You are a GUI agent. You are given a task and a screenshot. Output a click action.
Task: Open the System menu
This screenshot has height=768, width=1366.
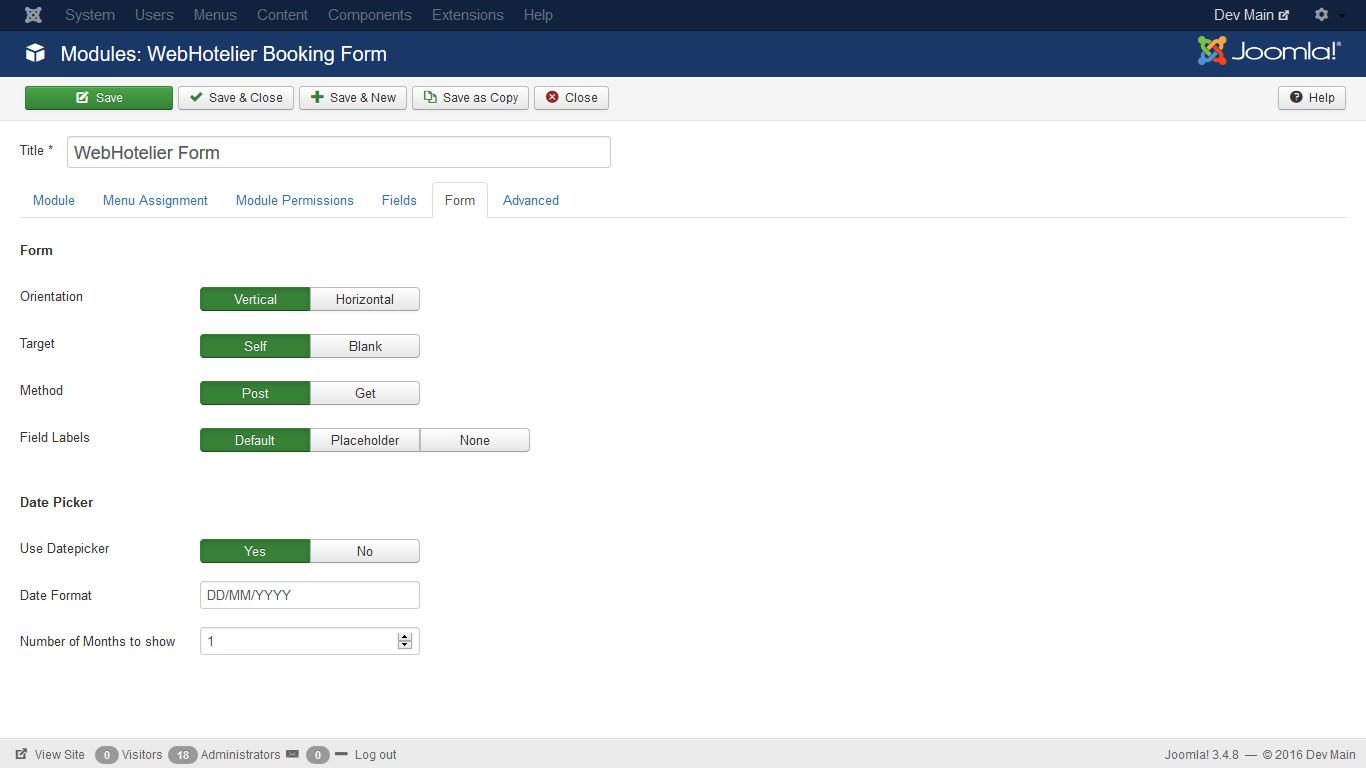(90, 15)
